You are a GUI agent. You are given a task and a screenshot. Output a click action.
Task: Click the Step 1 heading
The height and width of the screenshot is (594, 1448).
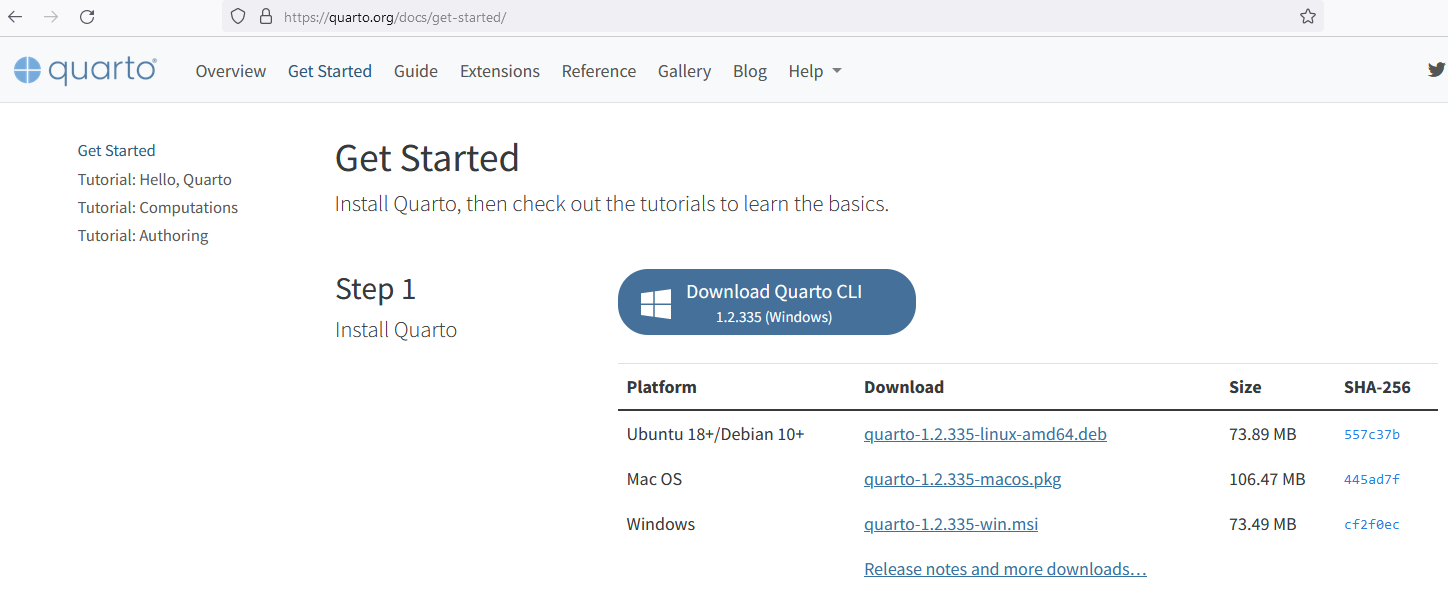pos(375,289)
